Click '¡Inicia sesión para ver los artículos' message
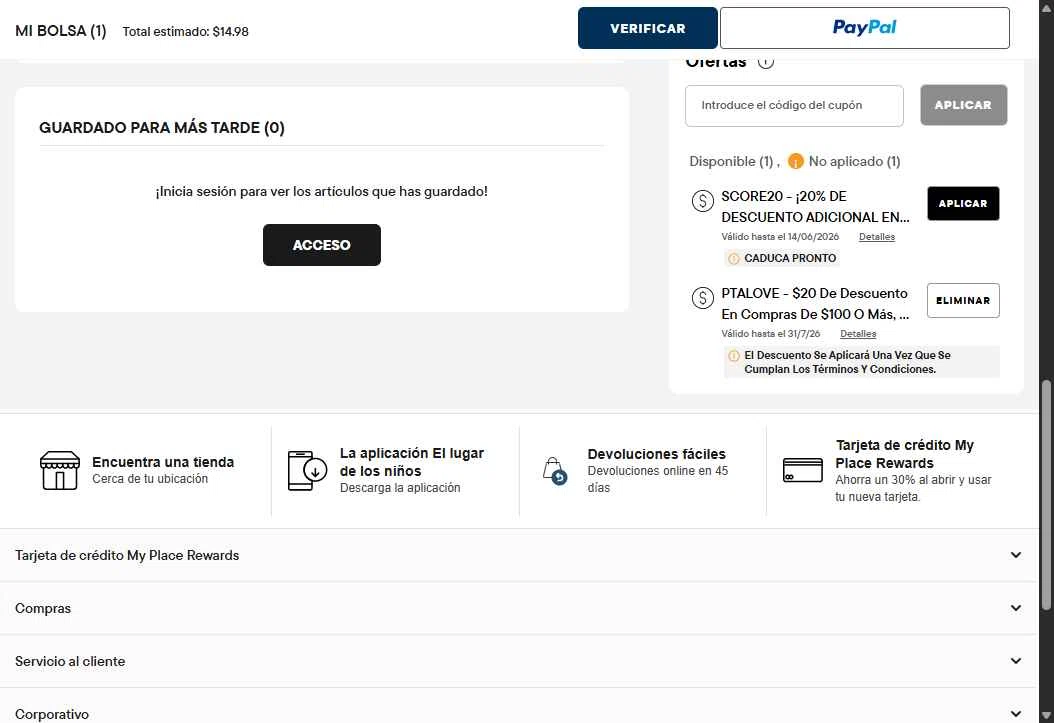The height and width of the screenshot is (723, 1054). tap(321, 192)
